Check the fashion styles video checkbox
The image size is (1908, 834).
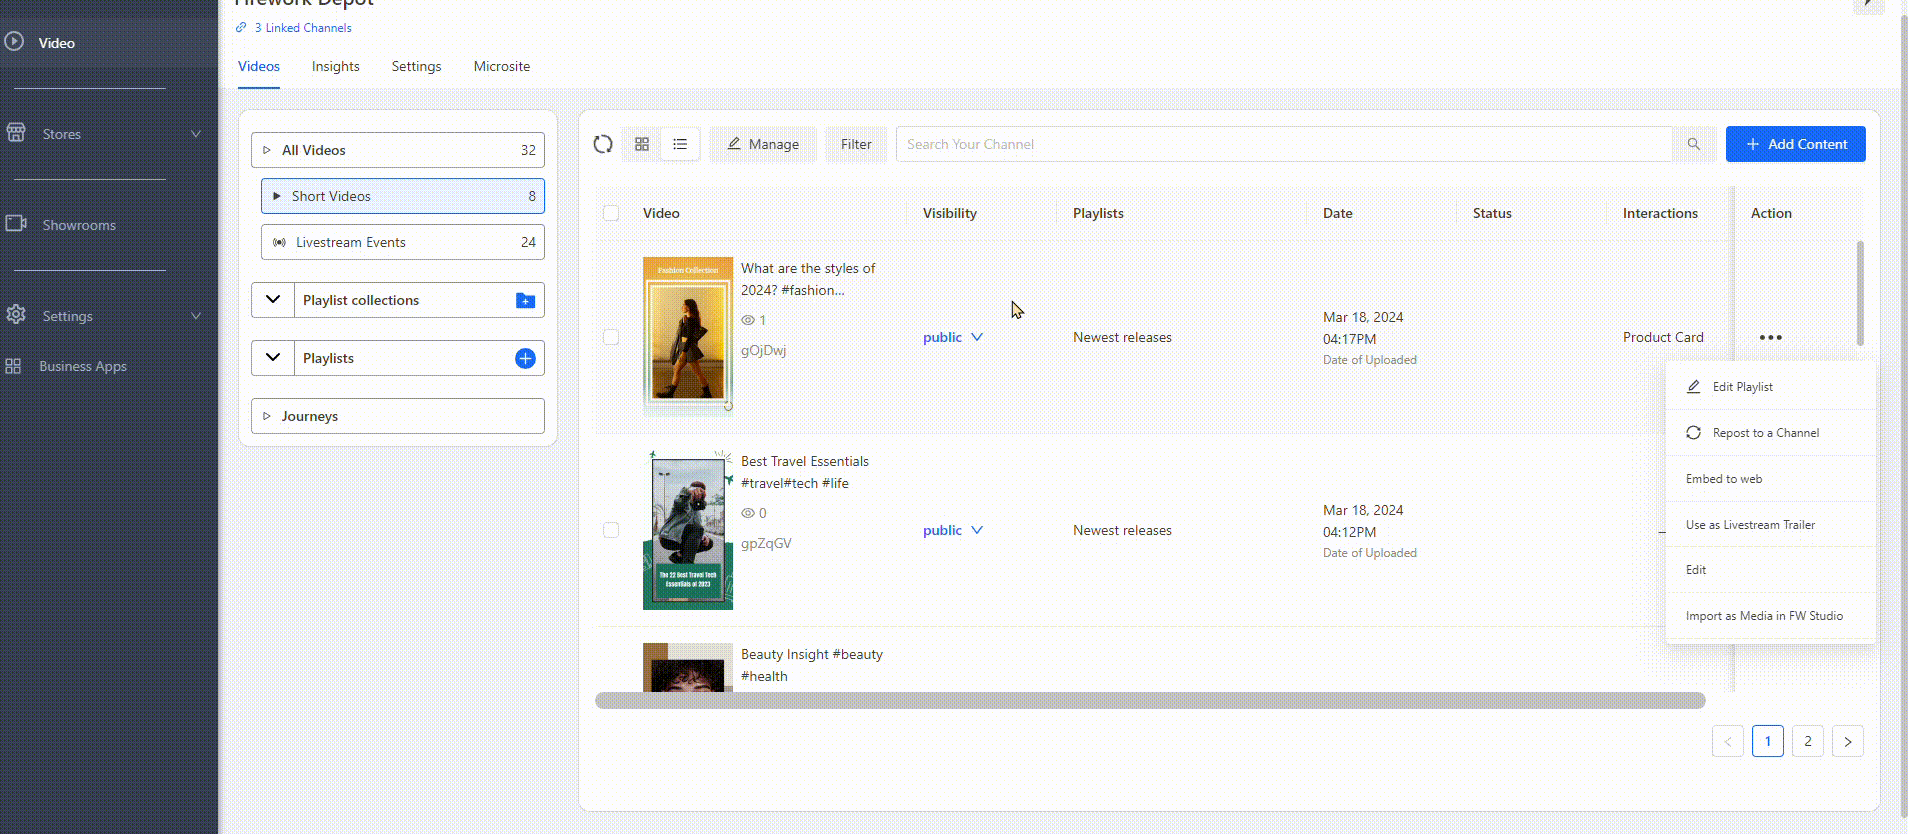click(x=611, y=337)
